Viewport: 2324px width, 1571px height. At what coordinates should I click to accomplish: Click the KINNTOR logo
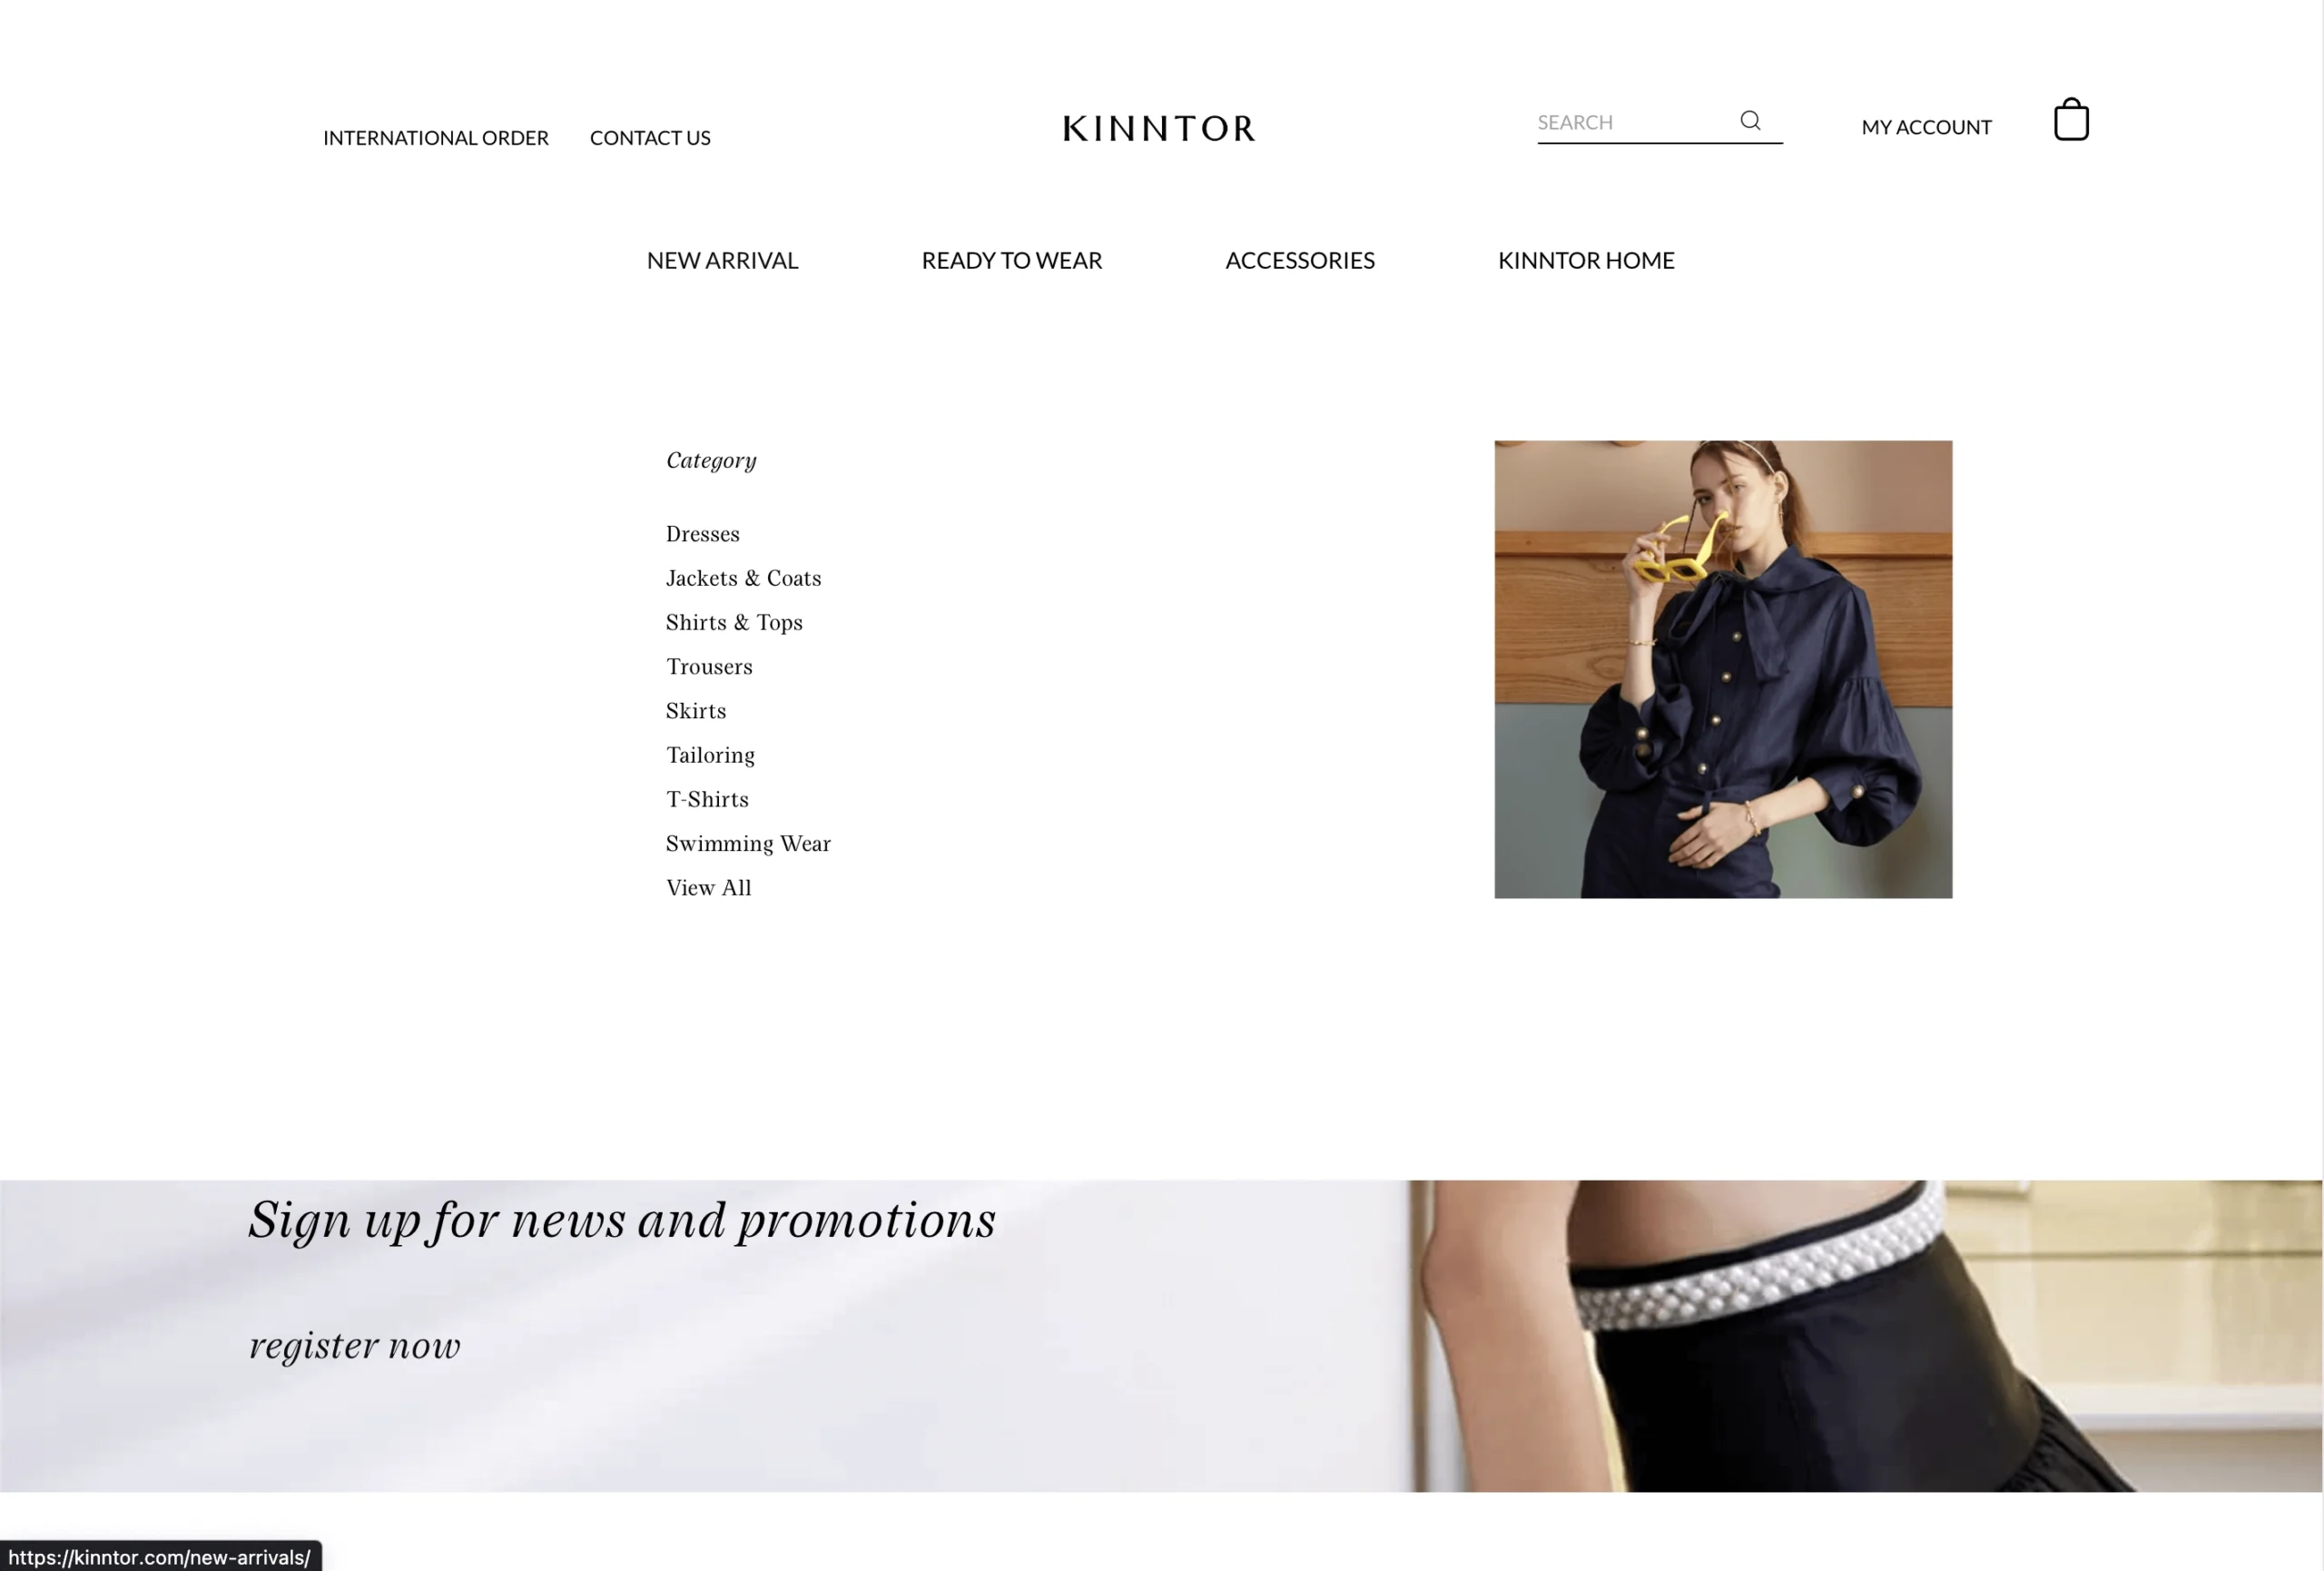click(1159, 128)
